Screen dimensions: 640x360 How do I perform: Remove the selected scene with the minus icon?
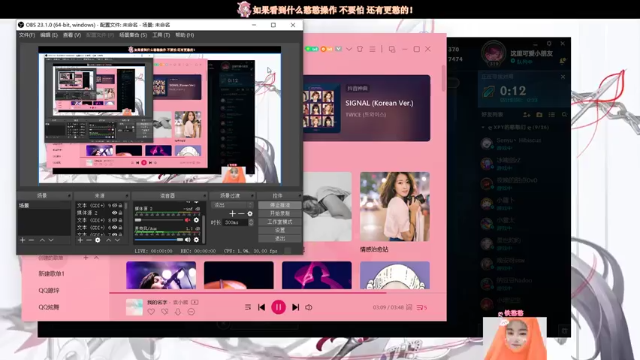pyautogui.click(x=31, y=240)
